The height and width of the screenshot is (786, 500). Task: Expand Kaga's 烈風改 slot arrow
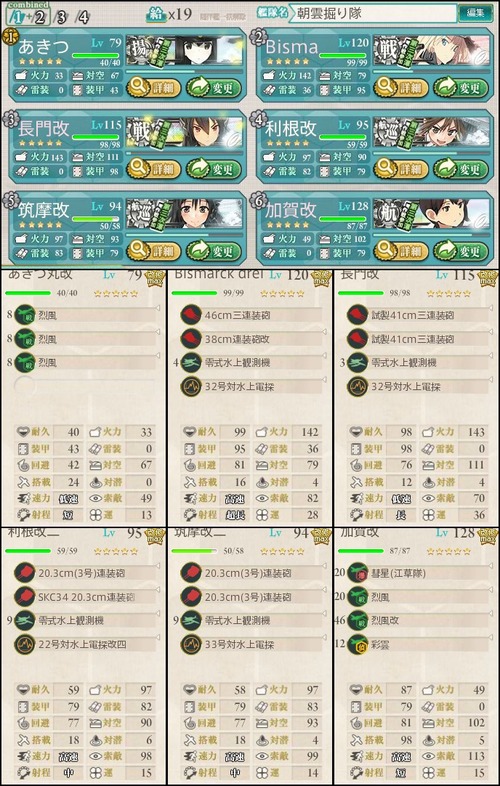coord(490,613)
